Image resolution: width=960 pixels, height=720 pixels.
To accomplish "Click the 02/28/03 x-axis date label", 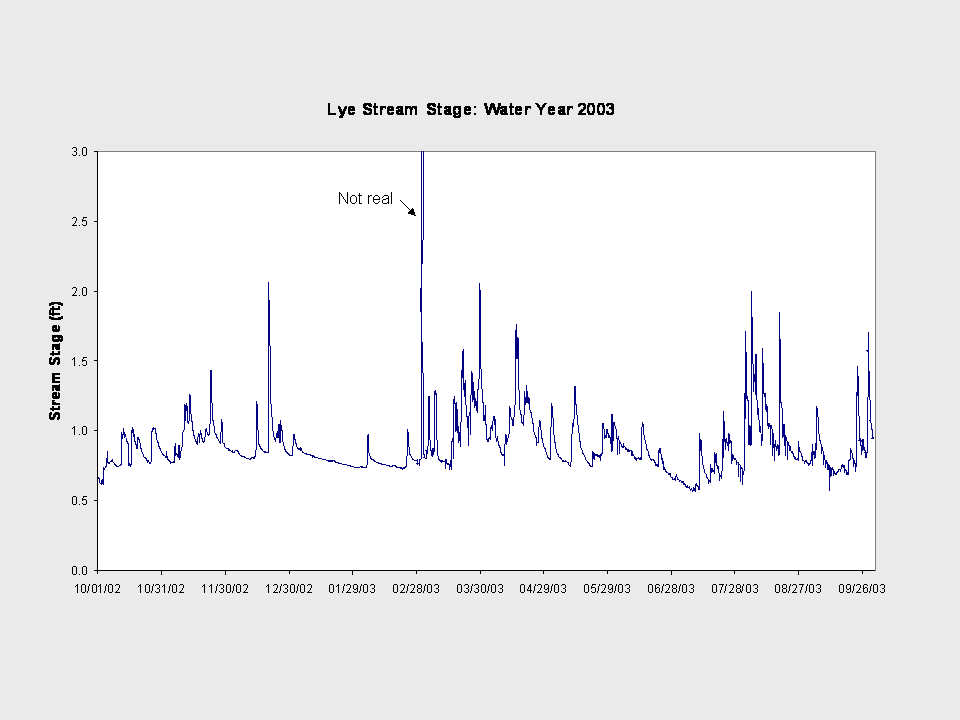I will 416,588.
